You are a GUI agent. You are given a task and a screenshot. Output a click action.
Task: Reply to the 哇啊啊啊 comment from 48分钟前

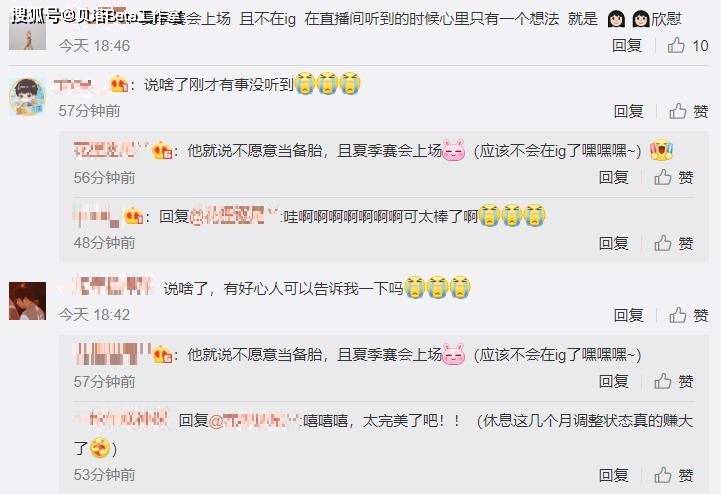tap(613, 243)
